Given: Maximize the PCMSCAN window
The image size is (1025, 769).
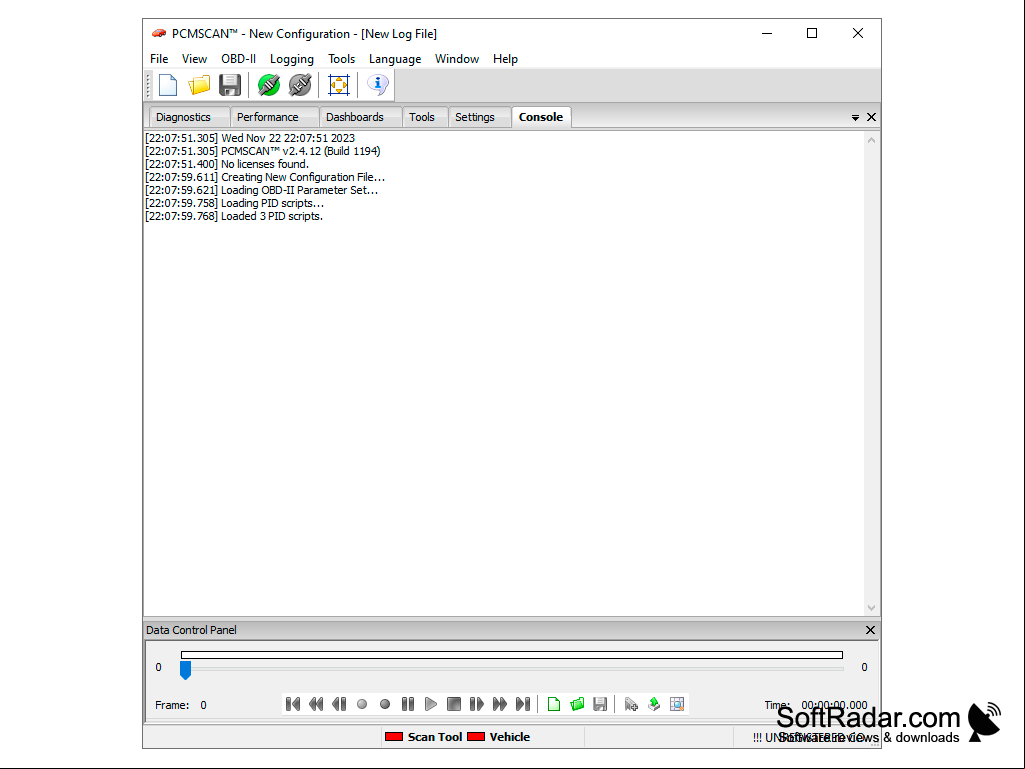Looking at the screenshot, I should click(812, 33).
